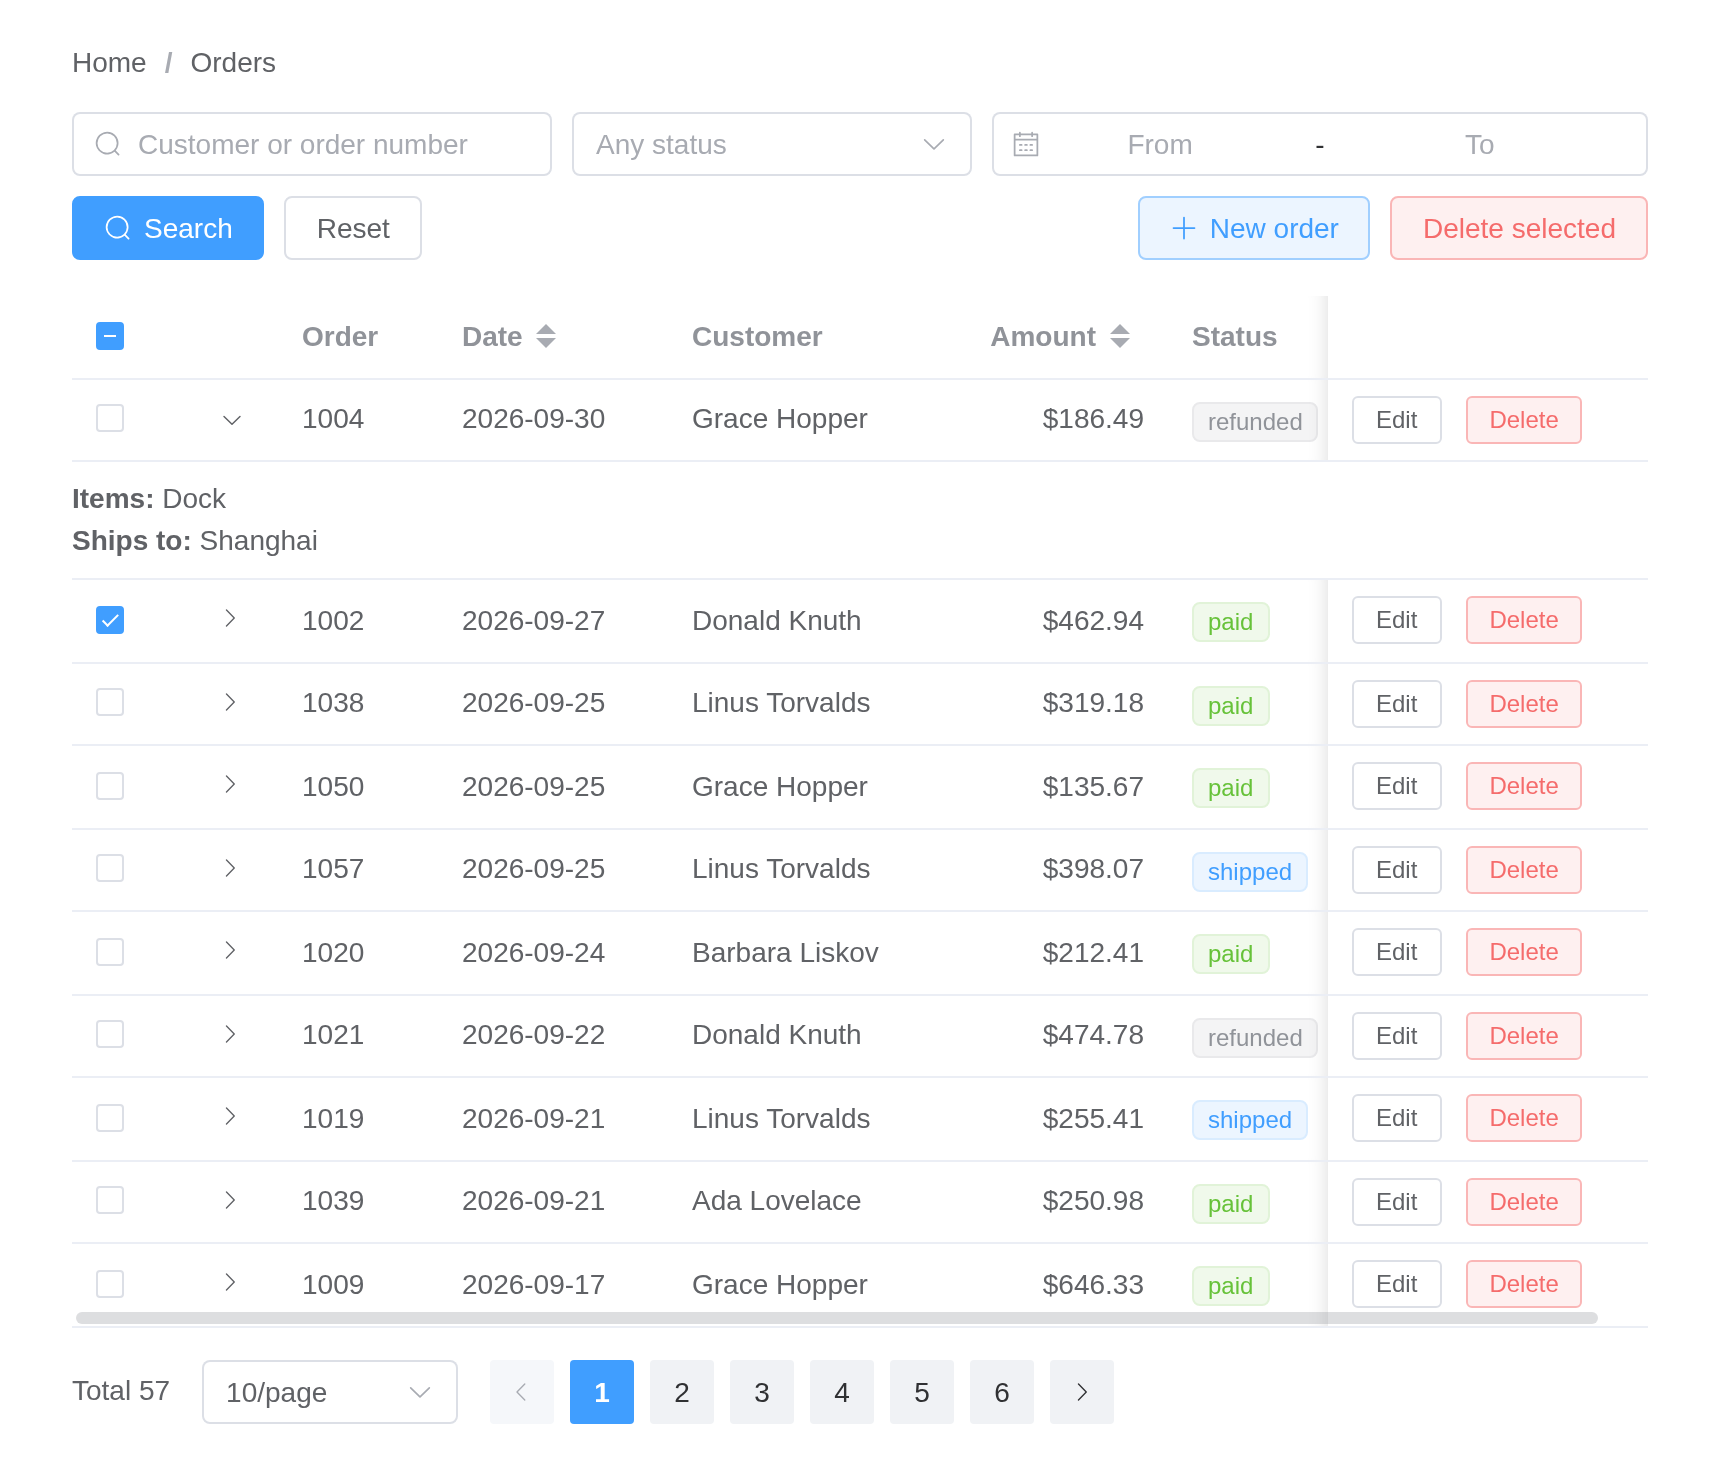The image size is (1720, 1470).
Task: Click customer name Ada Lovelace
Action: (776, 1200)
